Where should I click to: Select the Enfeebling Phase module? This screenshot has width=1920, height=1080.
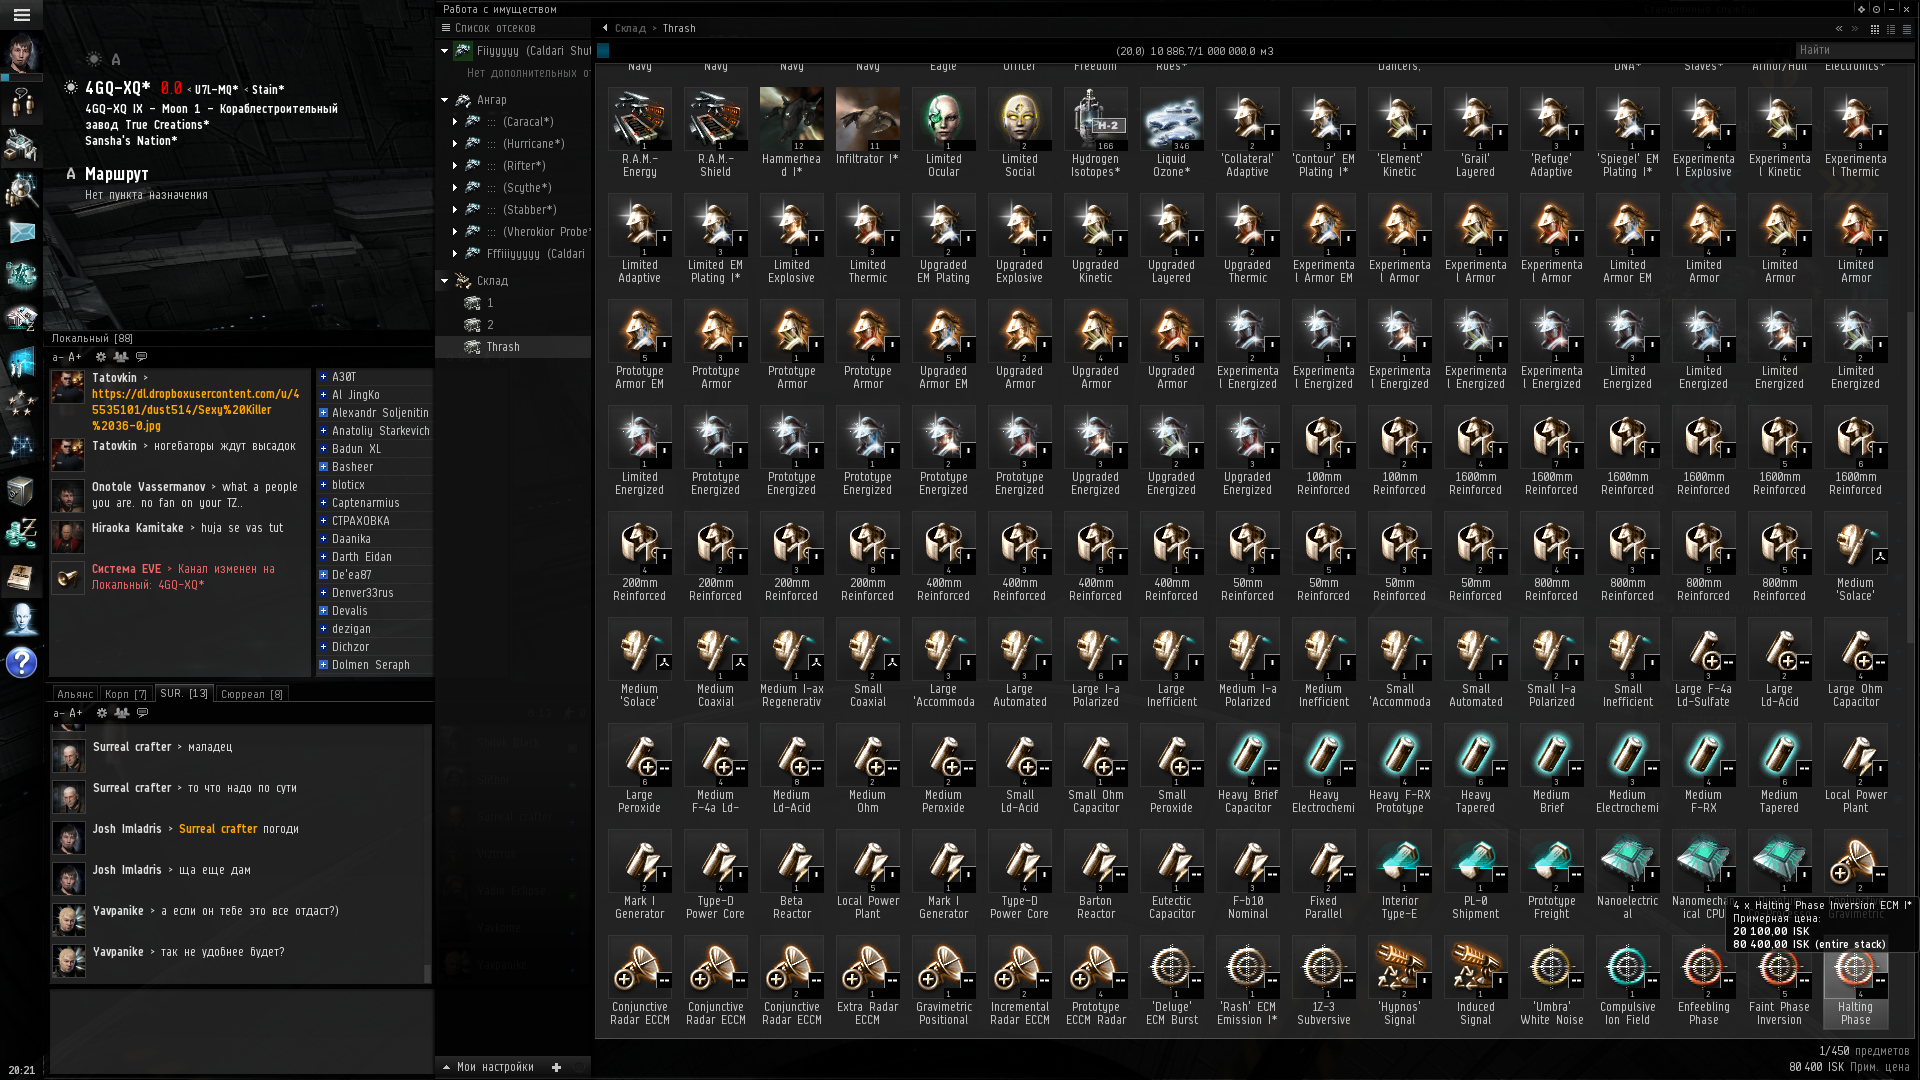tap(1703, 981)
